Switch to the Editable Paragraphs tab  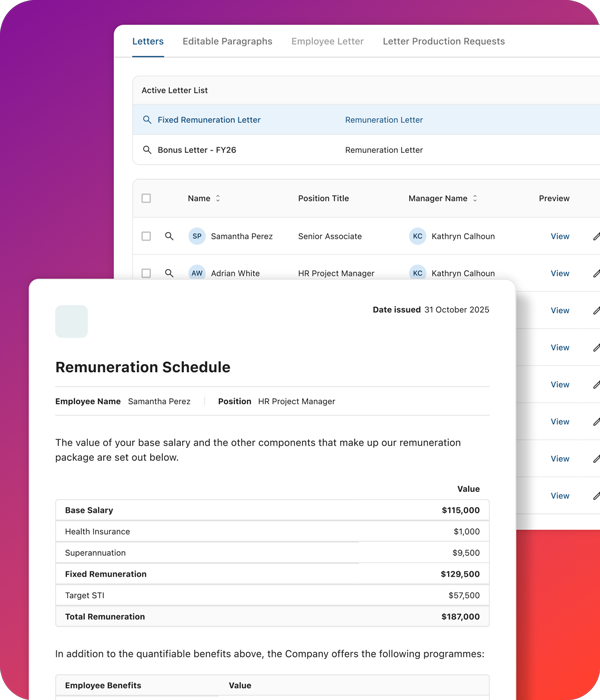[x=227, y=42]
